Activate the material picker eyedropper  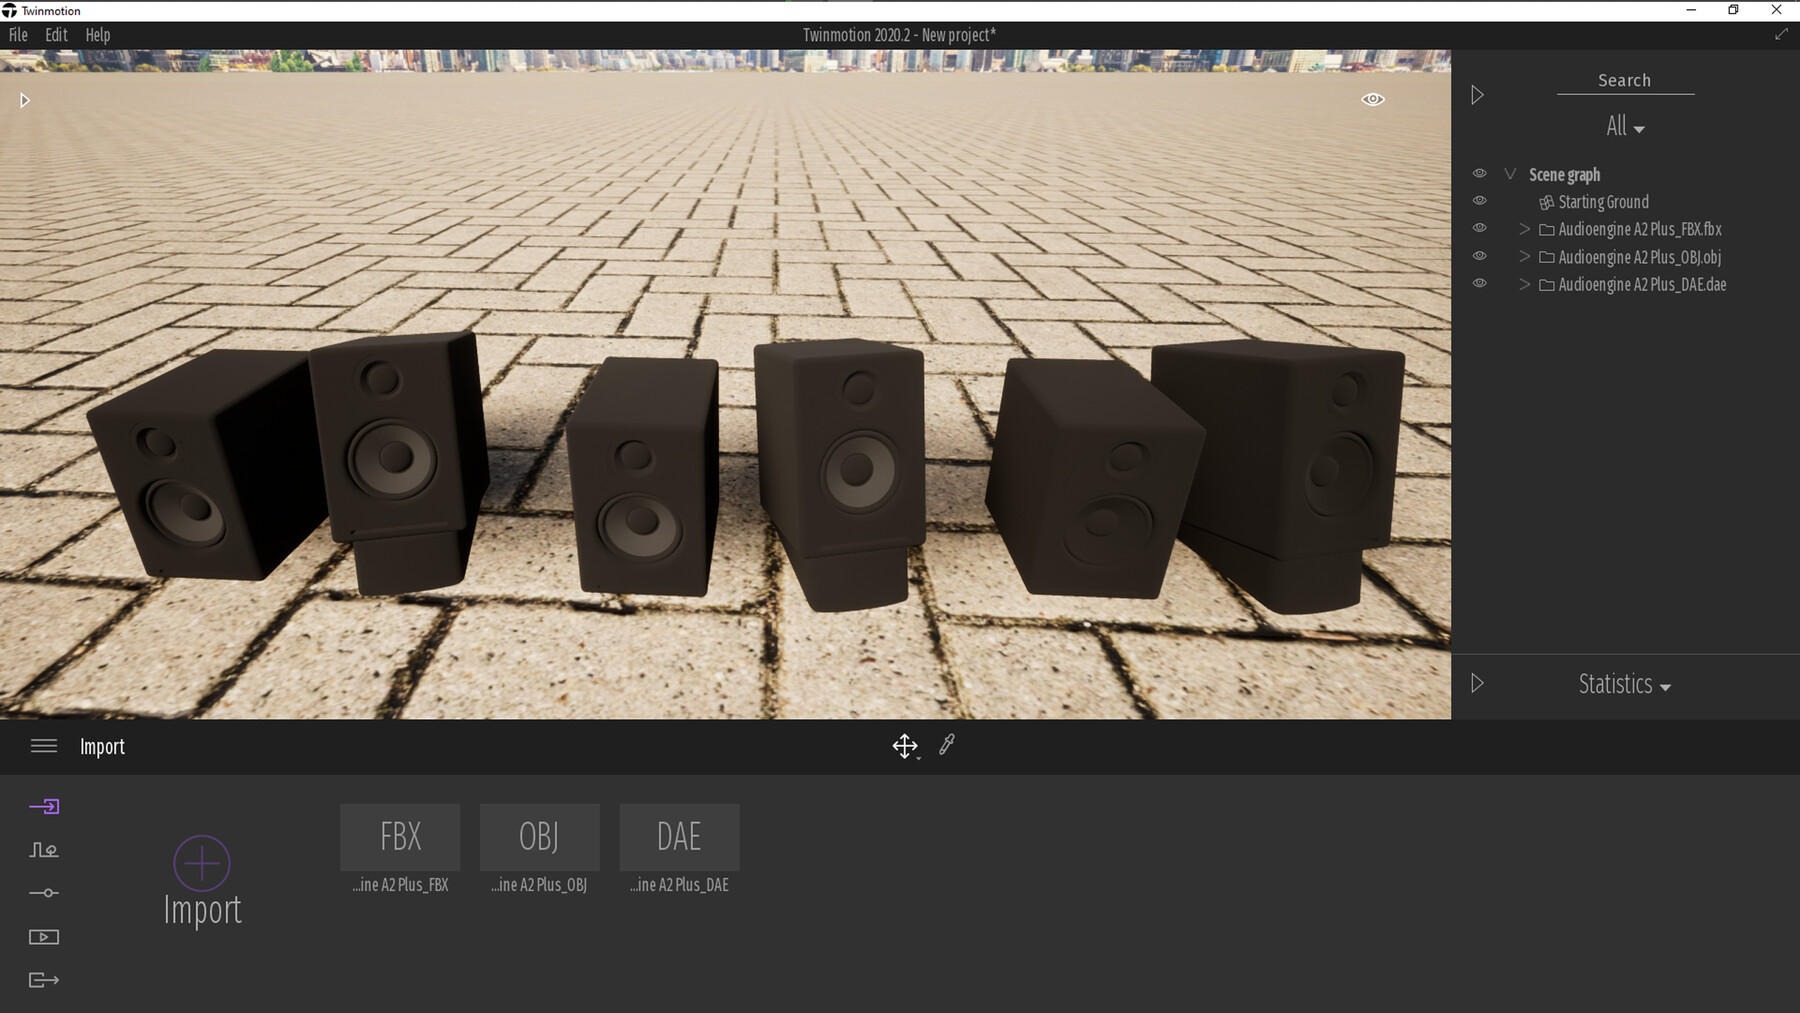pyautogui.click(x=947, y=745)
